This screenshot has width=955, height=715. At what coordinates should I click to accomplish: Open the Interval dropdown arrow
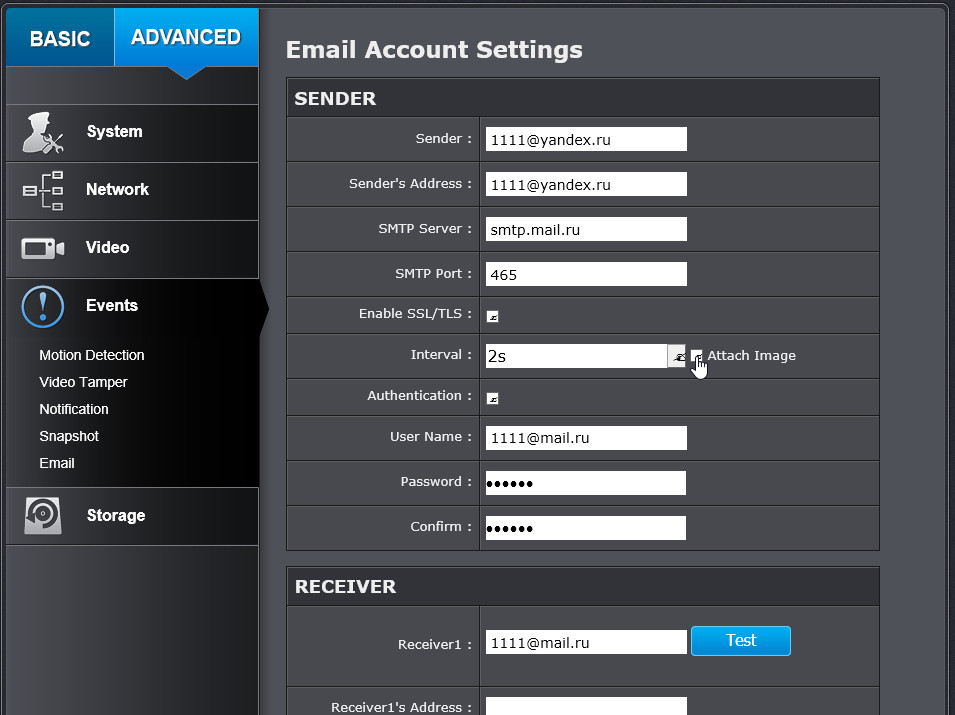pos(677,356)
